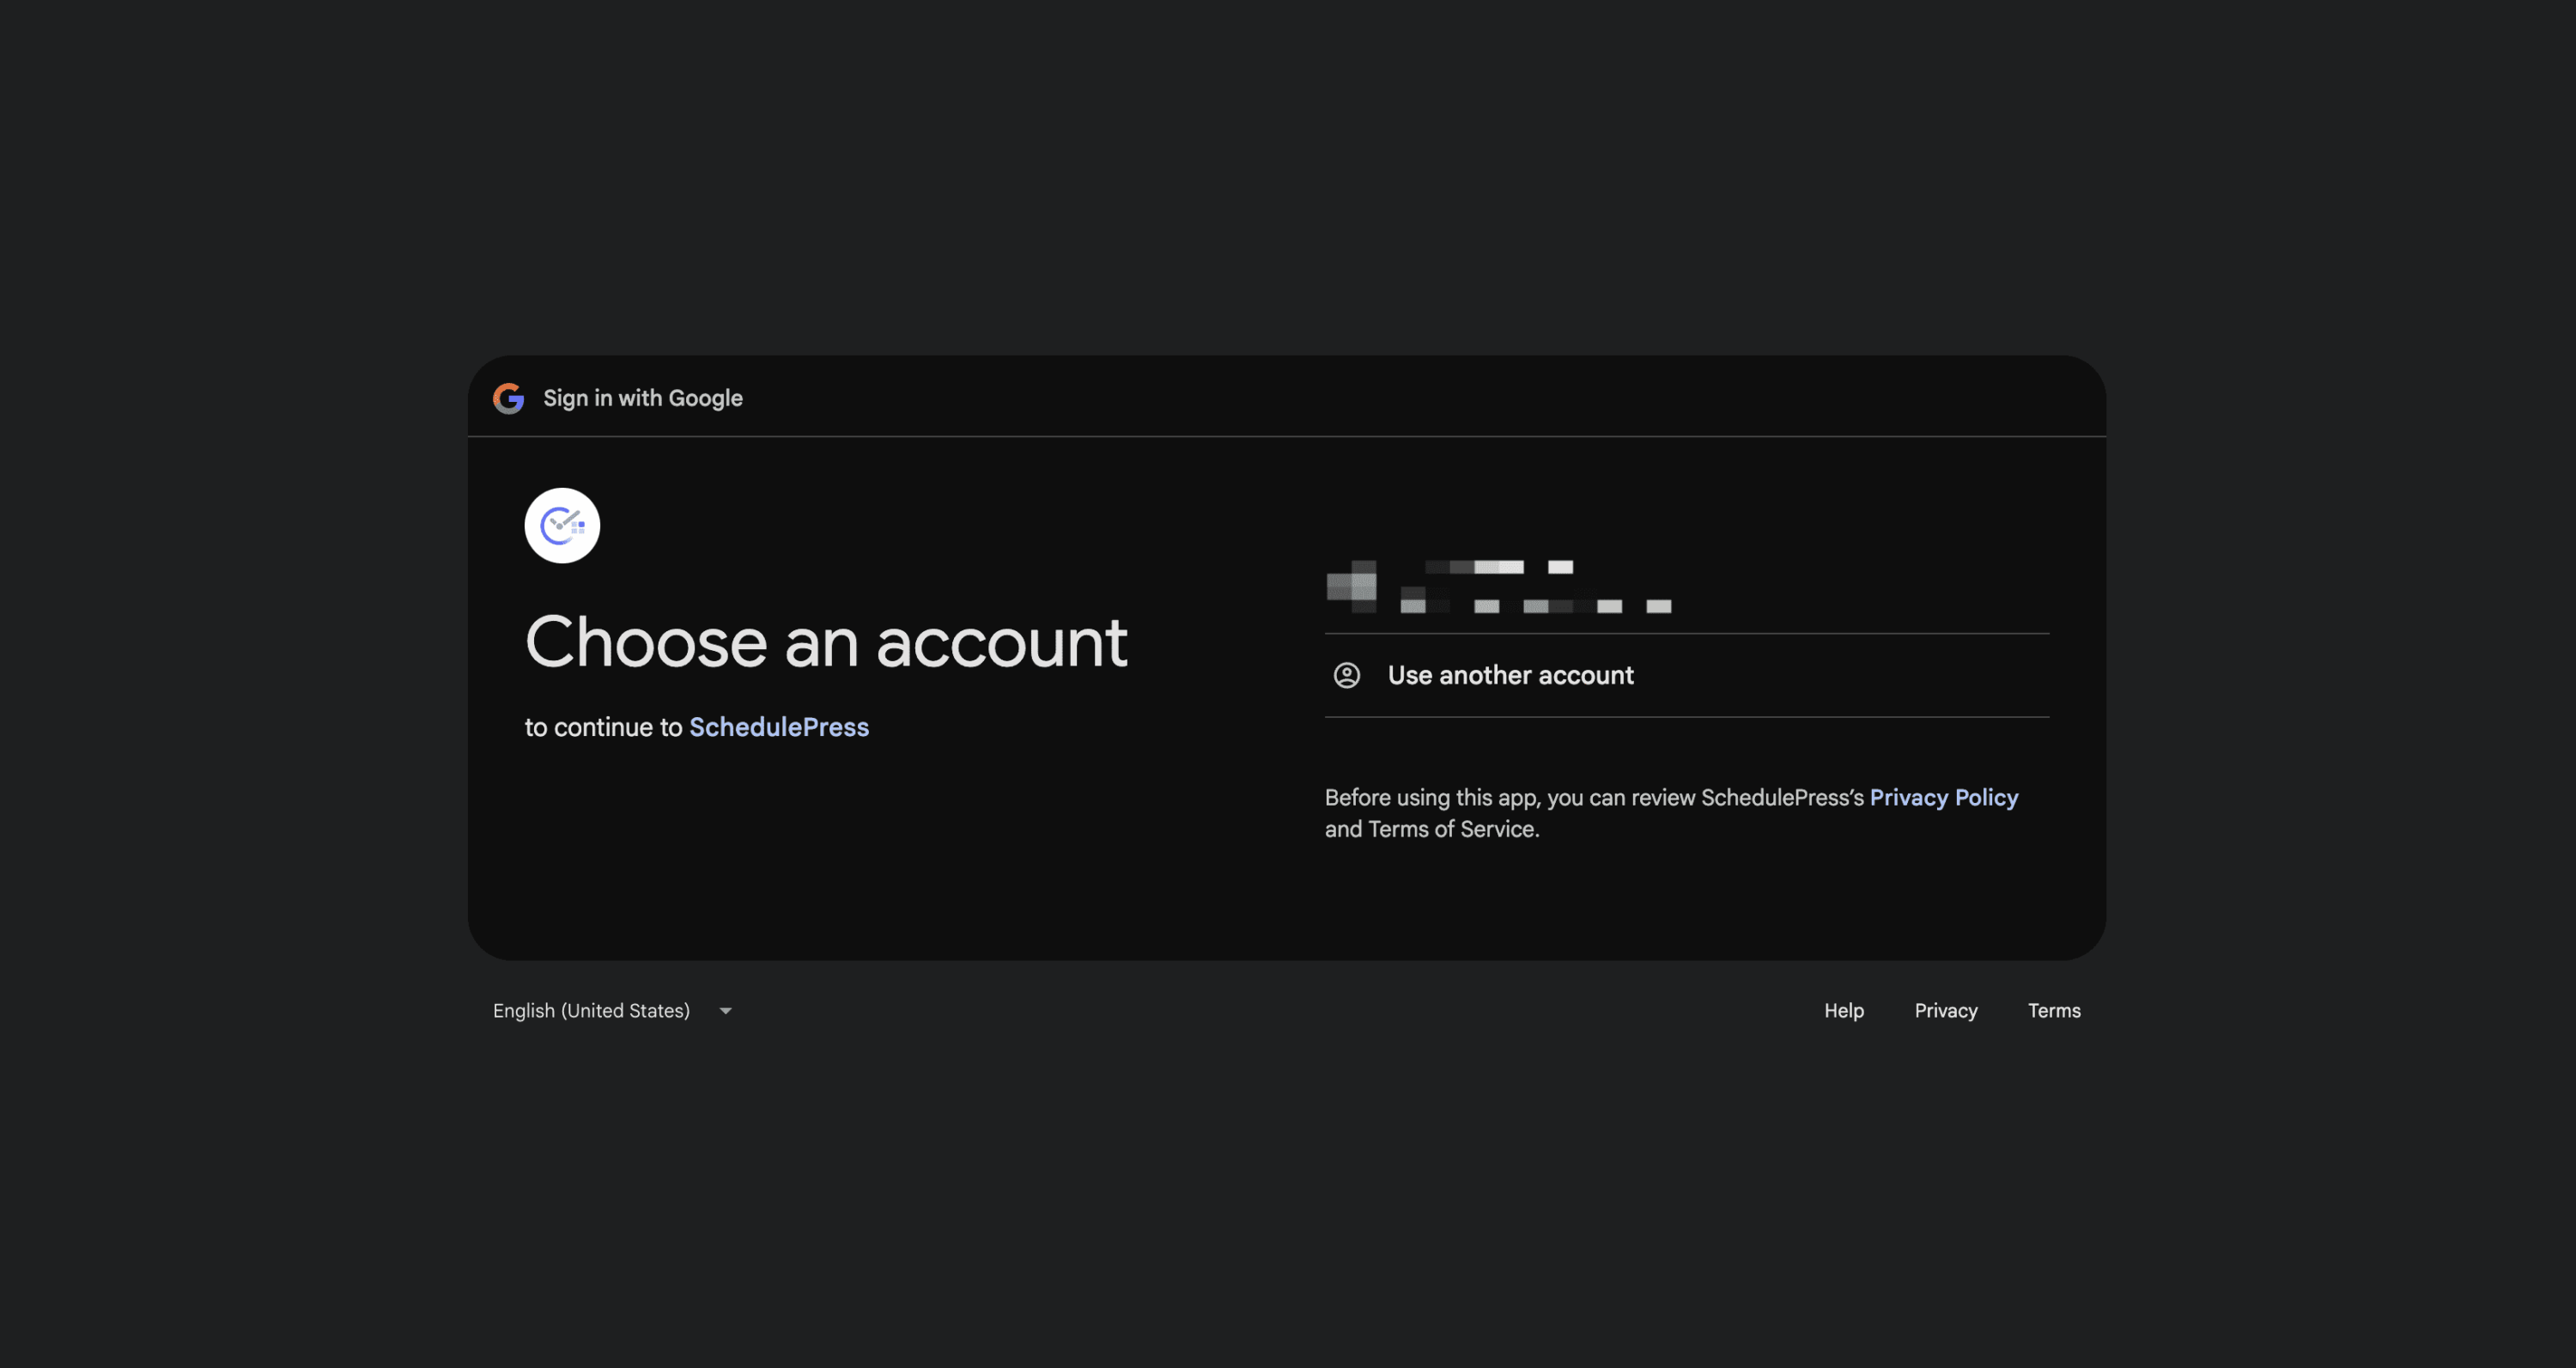Click the person icon beside Use another account
The image size is (2576, 1368).
click(1347, 675)
